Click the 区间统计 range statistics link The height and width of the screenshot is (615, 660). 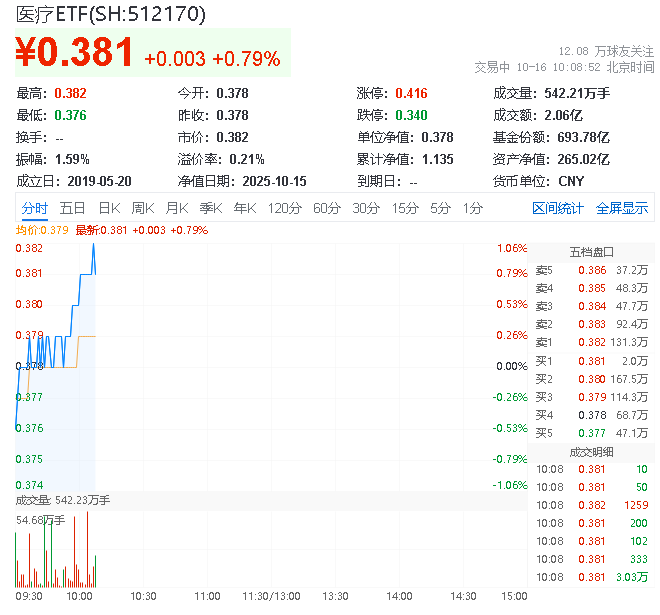coord(558,208)
